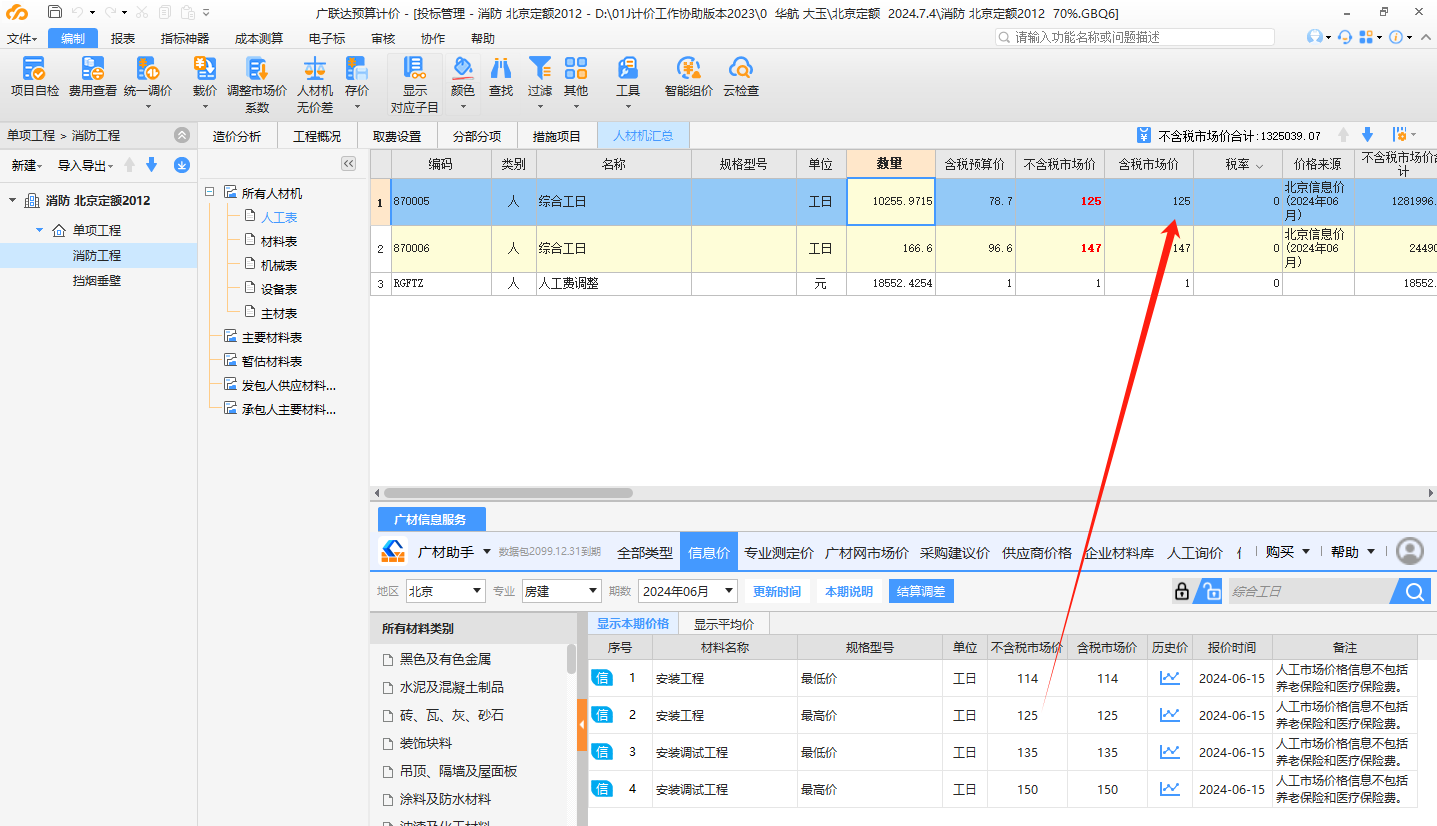Viewport: 1437px width, 826px height.
Task: Click the 结算调差 button
Action: coord(921,591)
